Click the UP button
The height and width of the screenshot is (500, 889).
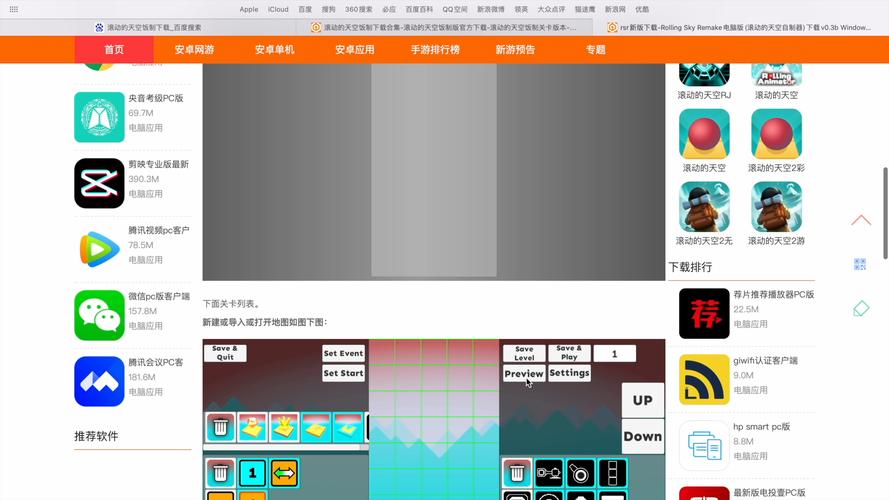642,400
